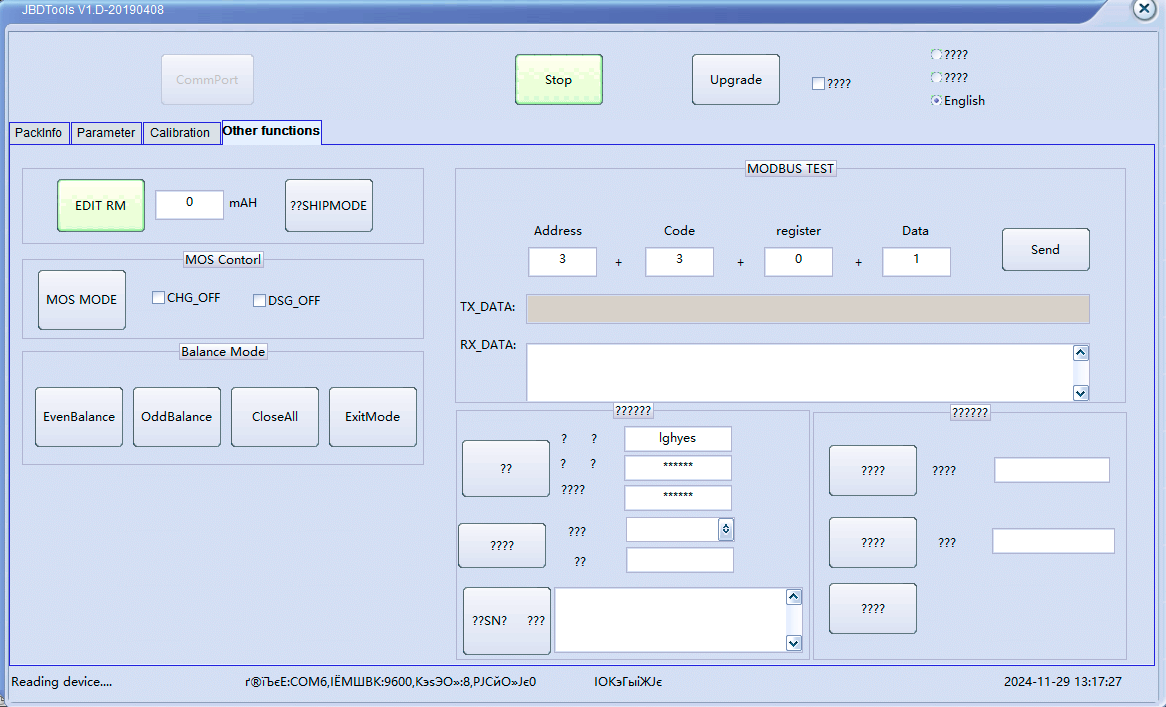Click the ???? button left of the dropdown

pyautogui.click(x=502, y=546)
